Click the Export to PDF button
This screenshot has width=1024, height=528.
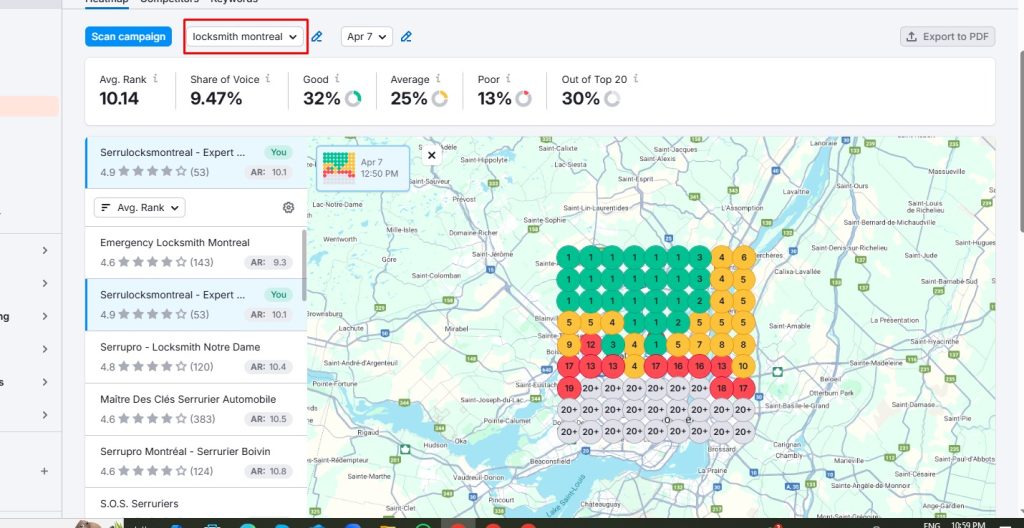(948, 37)
